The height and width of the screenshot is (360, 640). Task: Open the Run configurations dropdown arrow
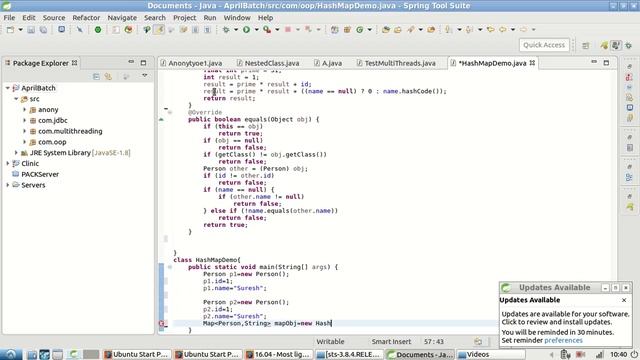pos(256,29)
